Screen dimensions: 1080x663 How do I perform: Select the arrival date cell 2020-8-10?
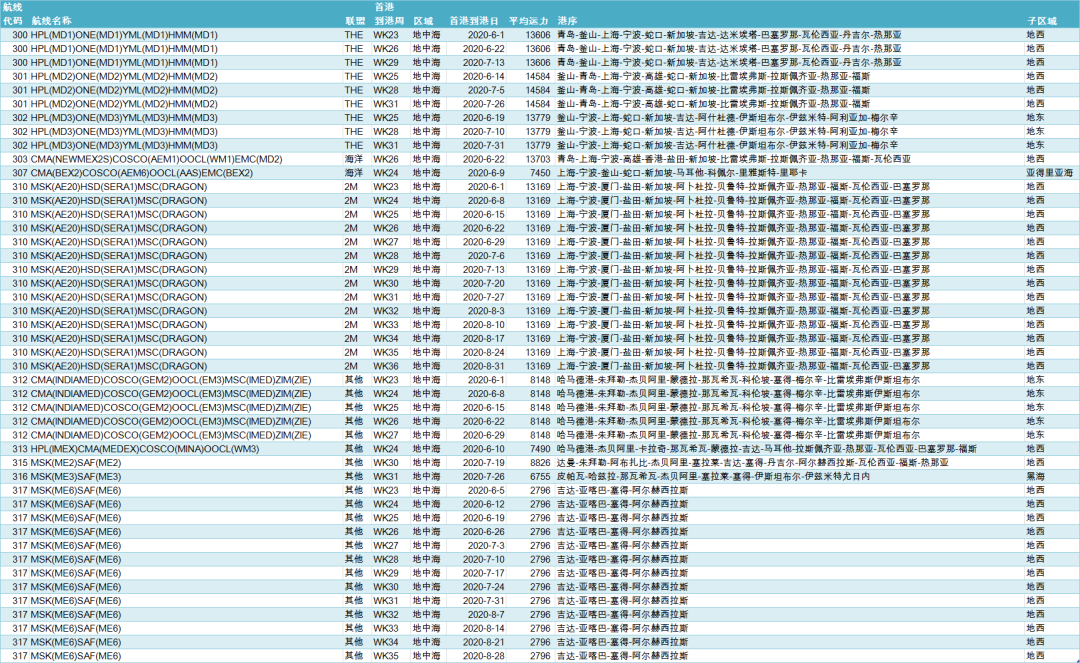pos(484,325)
